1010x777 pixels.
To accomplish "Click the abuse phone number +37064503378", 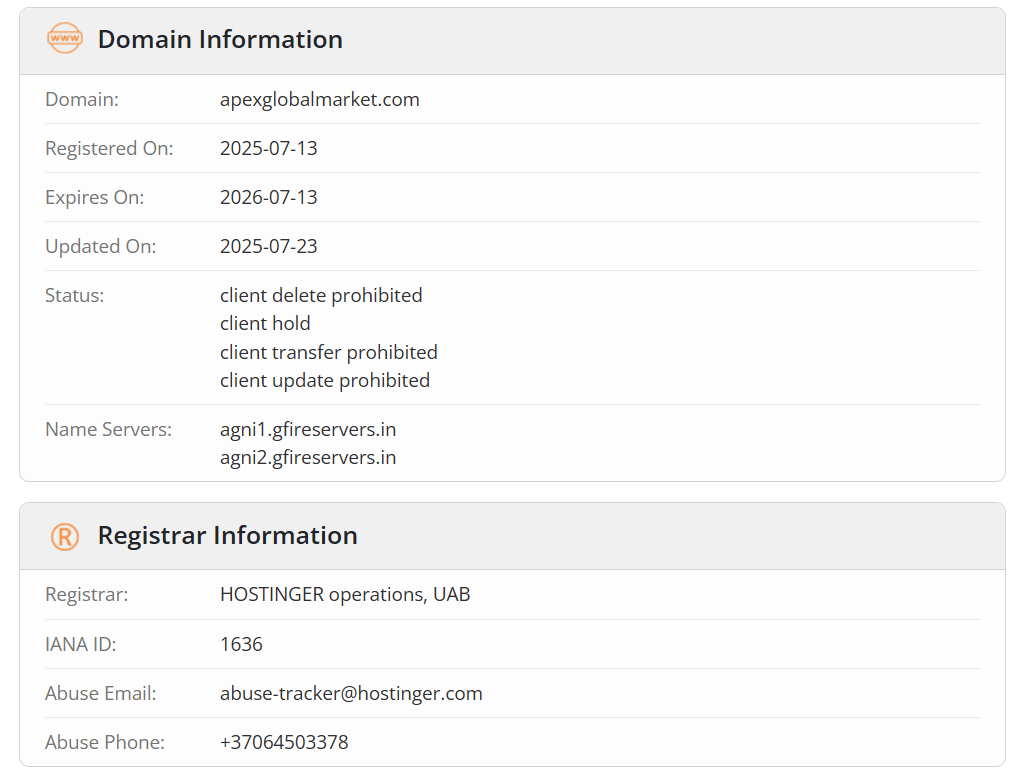I will coord(284,742).
